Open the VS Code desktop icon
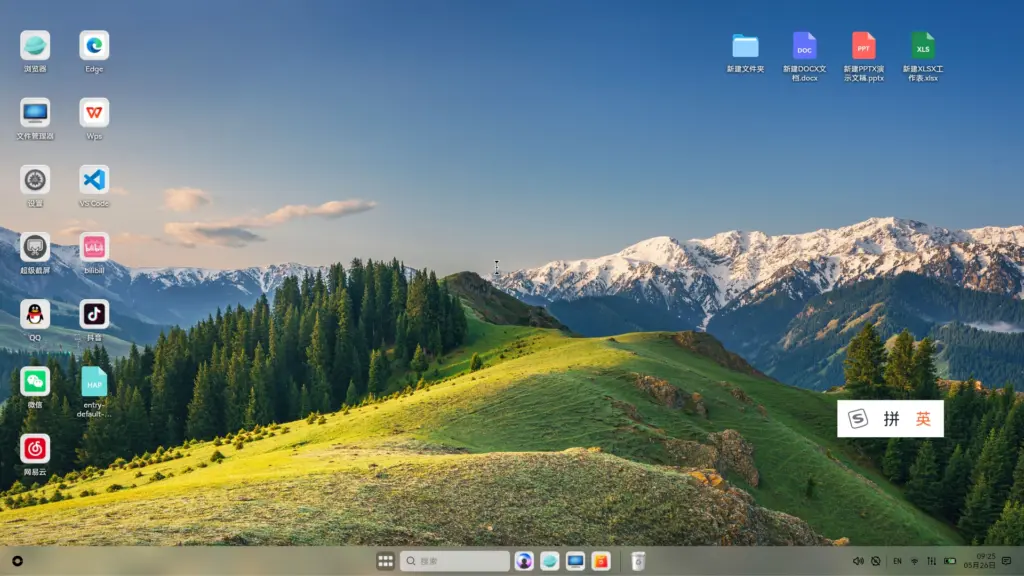Image resolution: width=1024 pixels, height=576 pixels. pos(94,180)
